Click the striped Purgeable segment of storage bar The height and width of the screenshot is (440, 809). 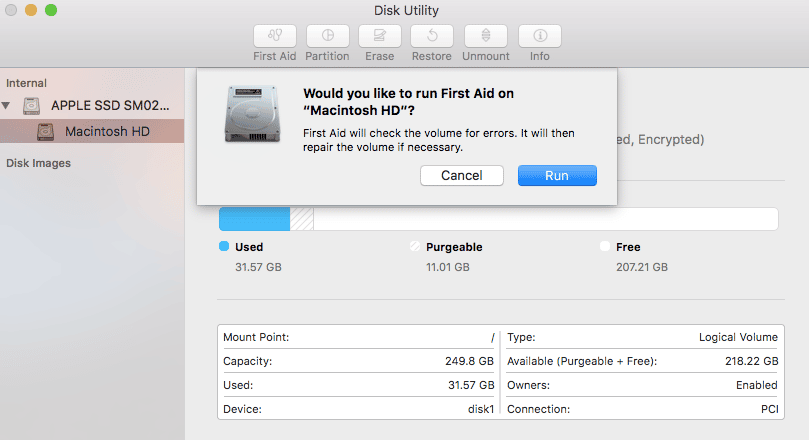coord(302,219)
